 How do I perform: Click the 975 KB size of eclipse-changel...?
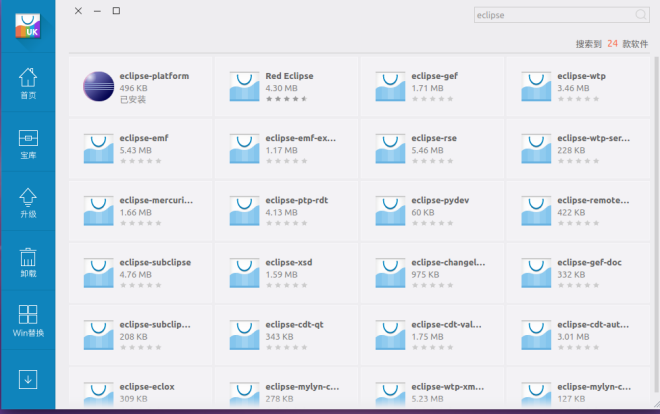[425, 275]
